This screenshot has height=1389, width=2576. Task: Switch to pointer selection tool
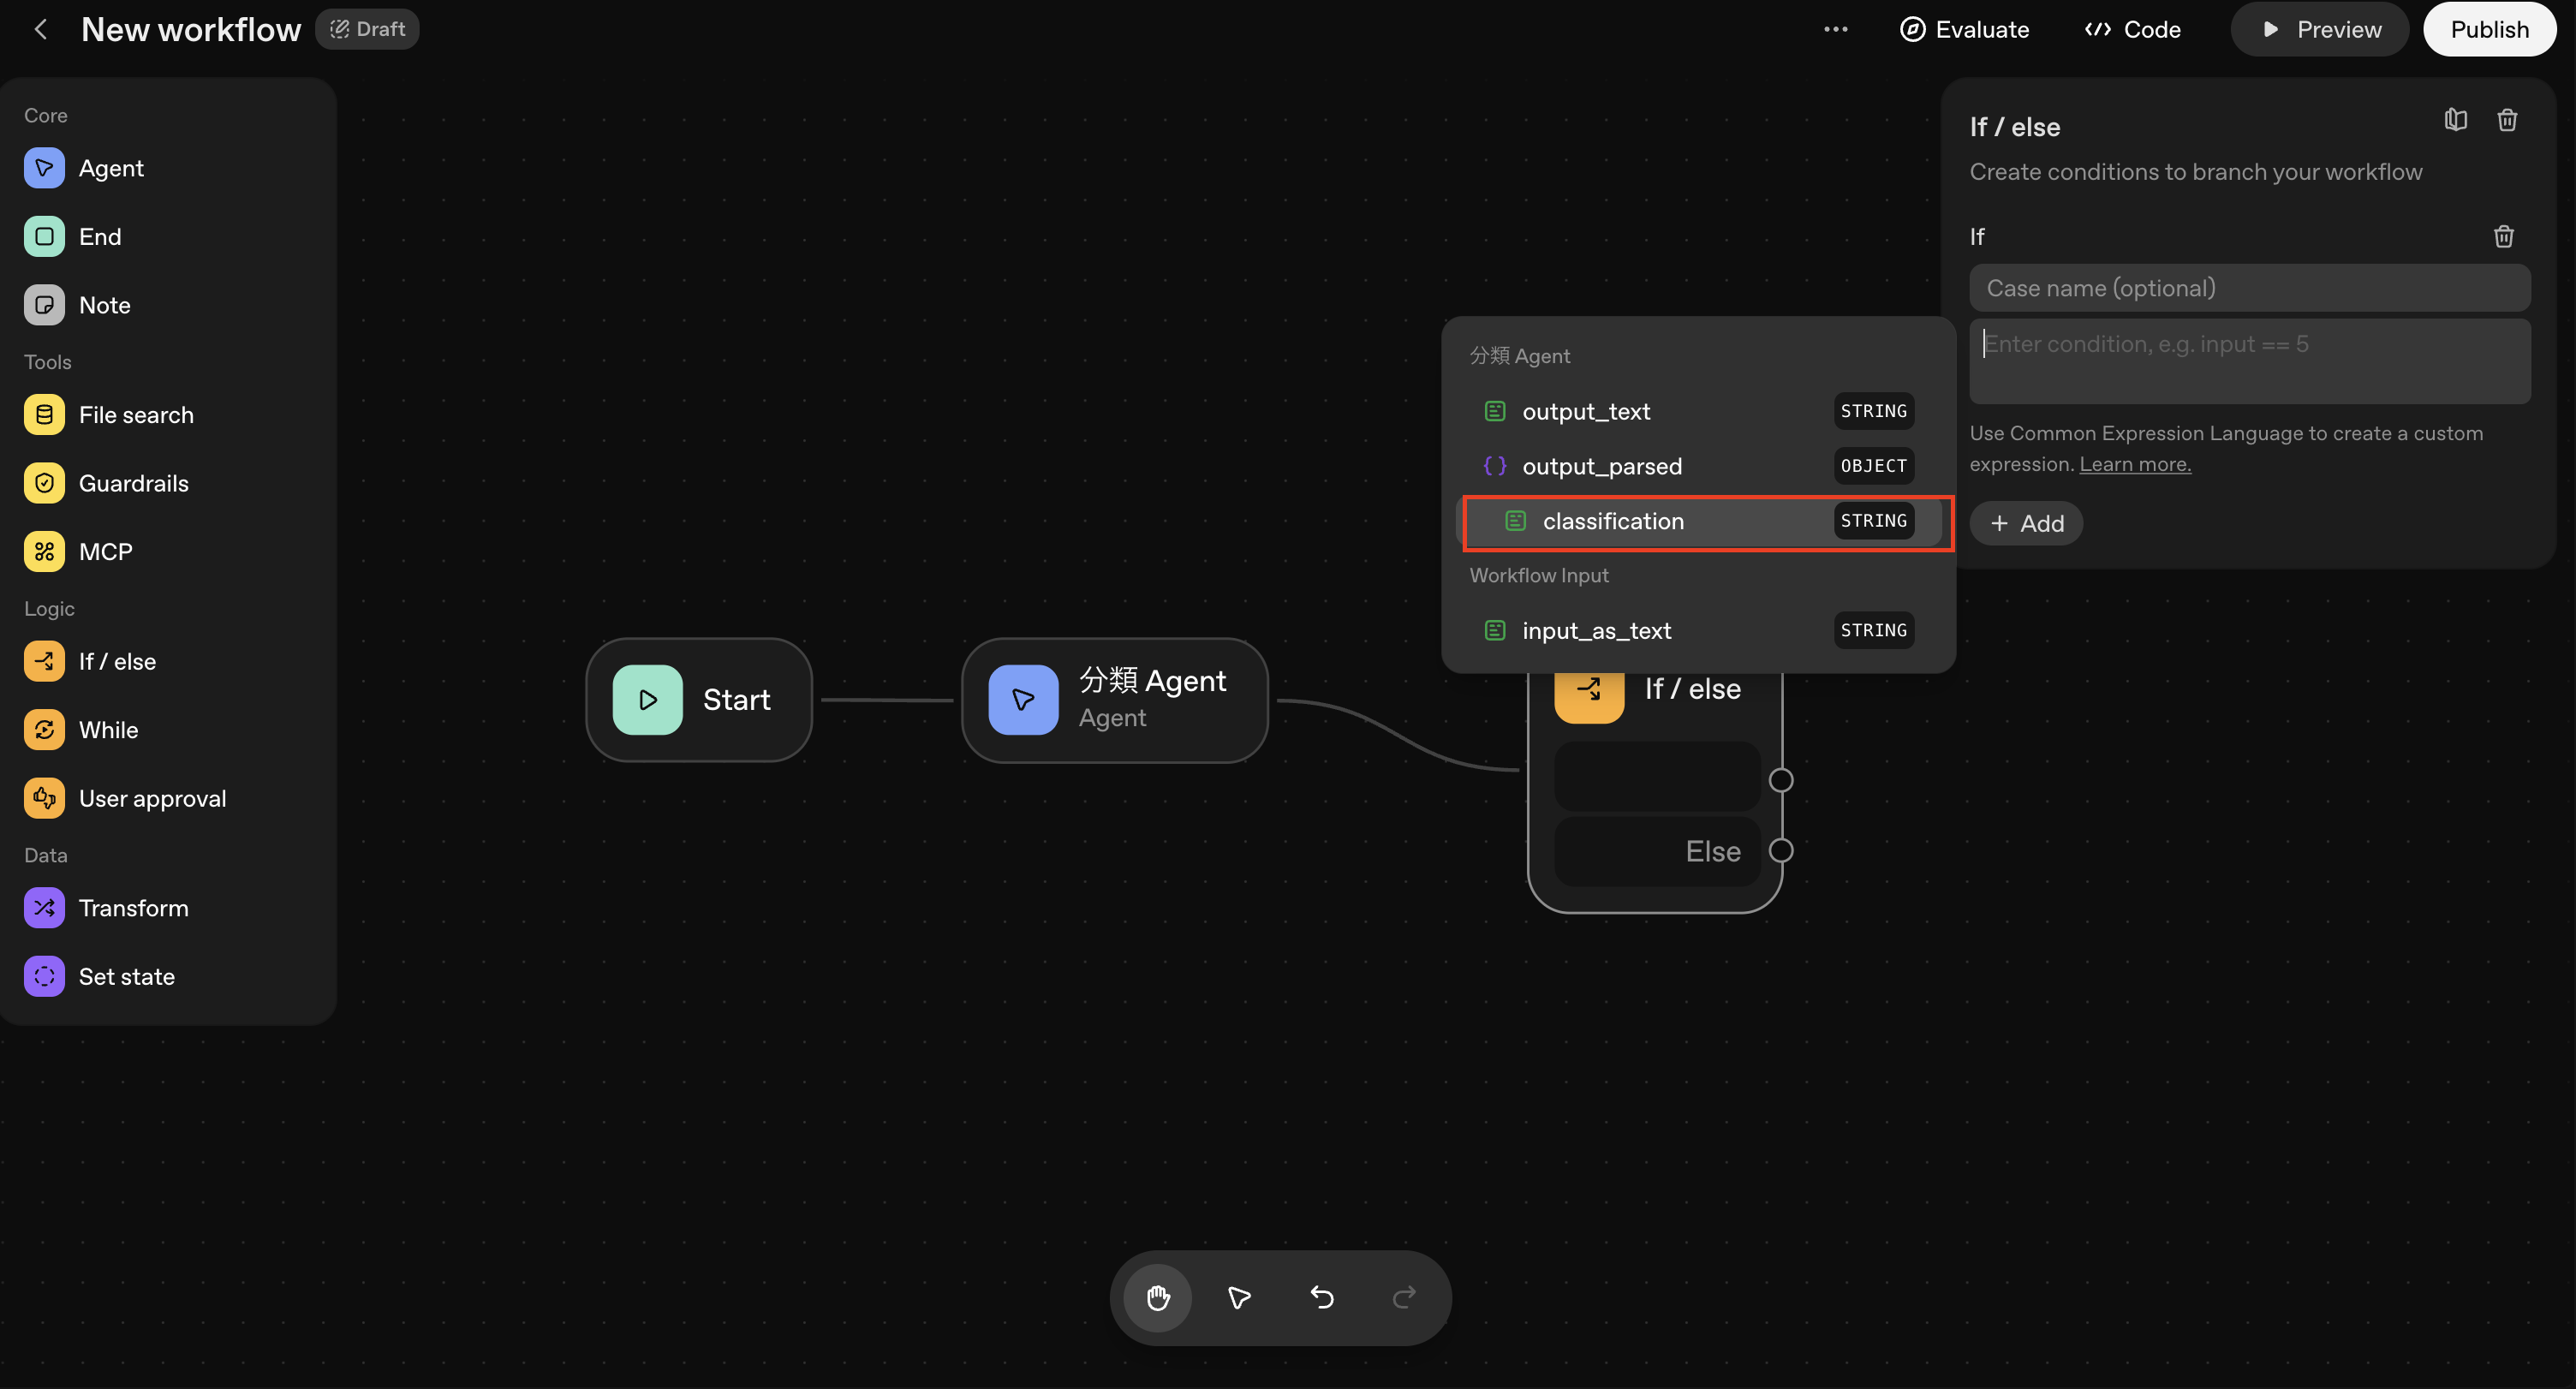pos(1239,1297)
